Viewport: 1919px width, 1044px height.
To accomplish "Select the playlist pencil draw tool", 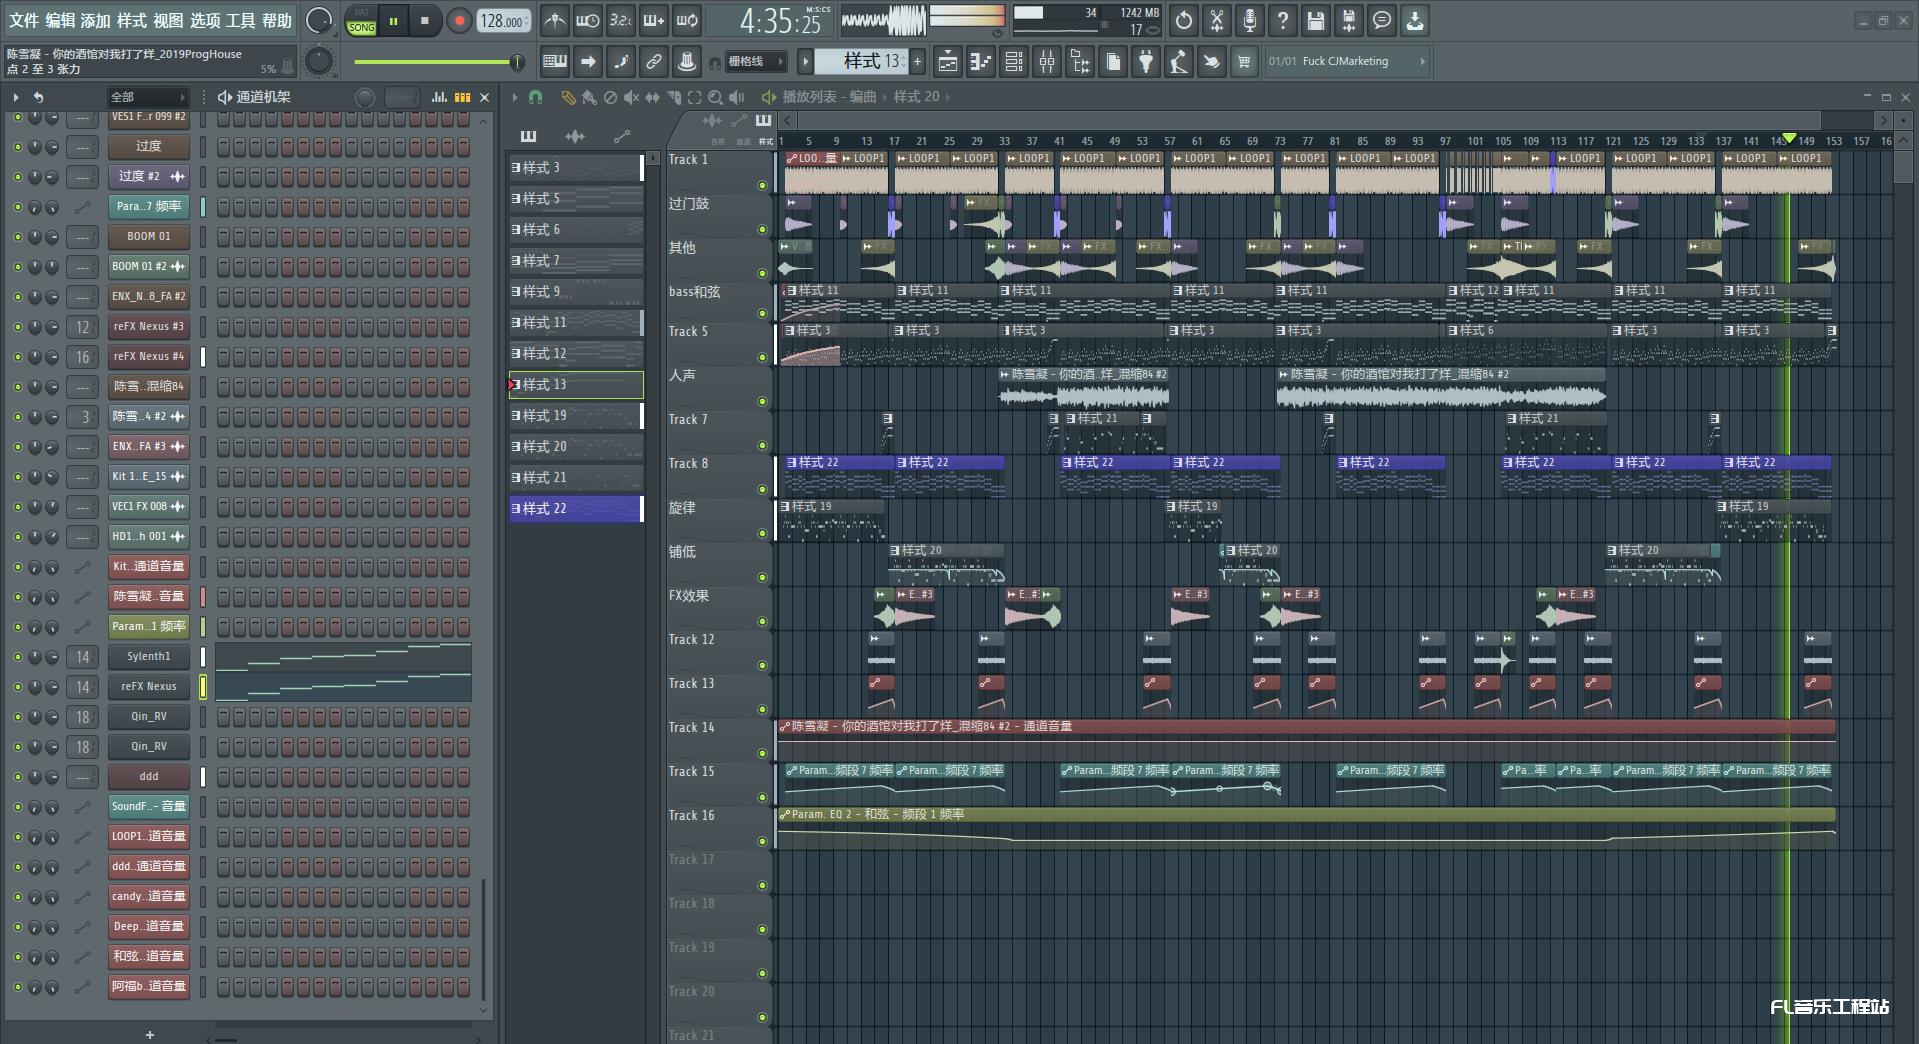I will coord(568,97).
